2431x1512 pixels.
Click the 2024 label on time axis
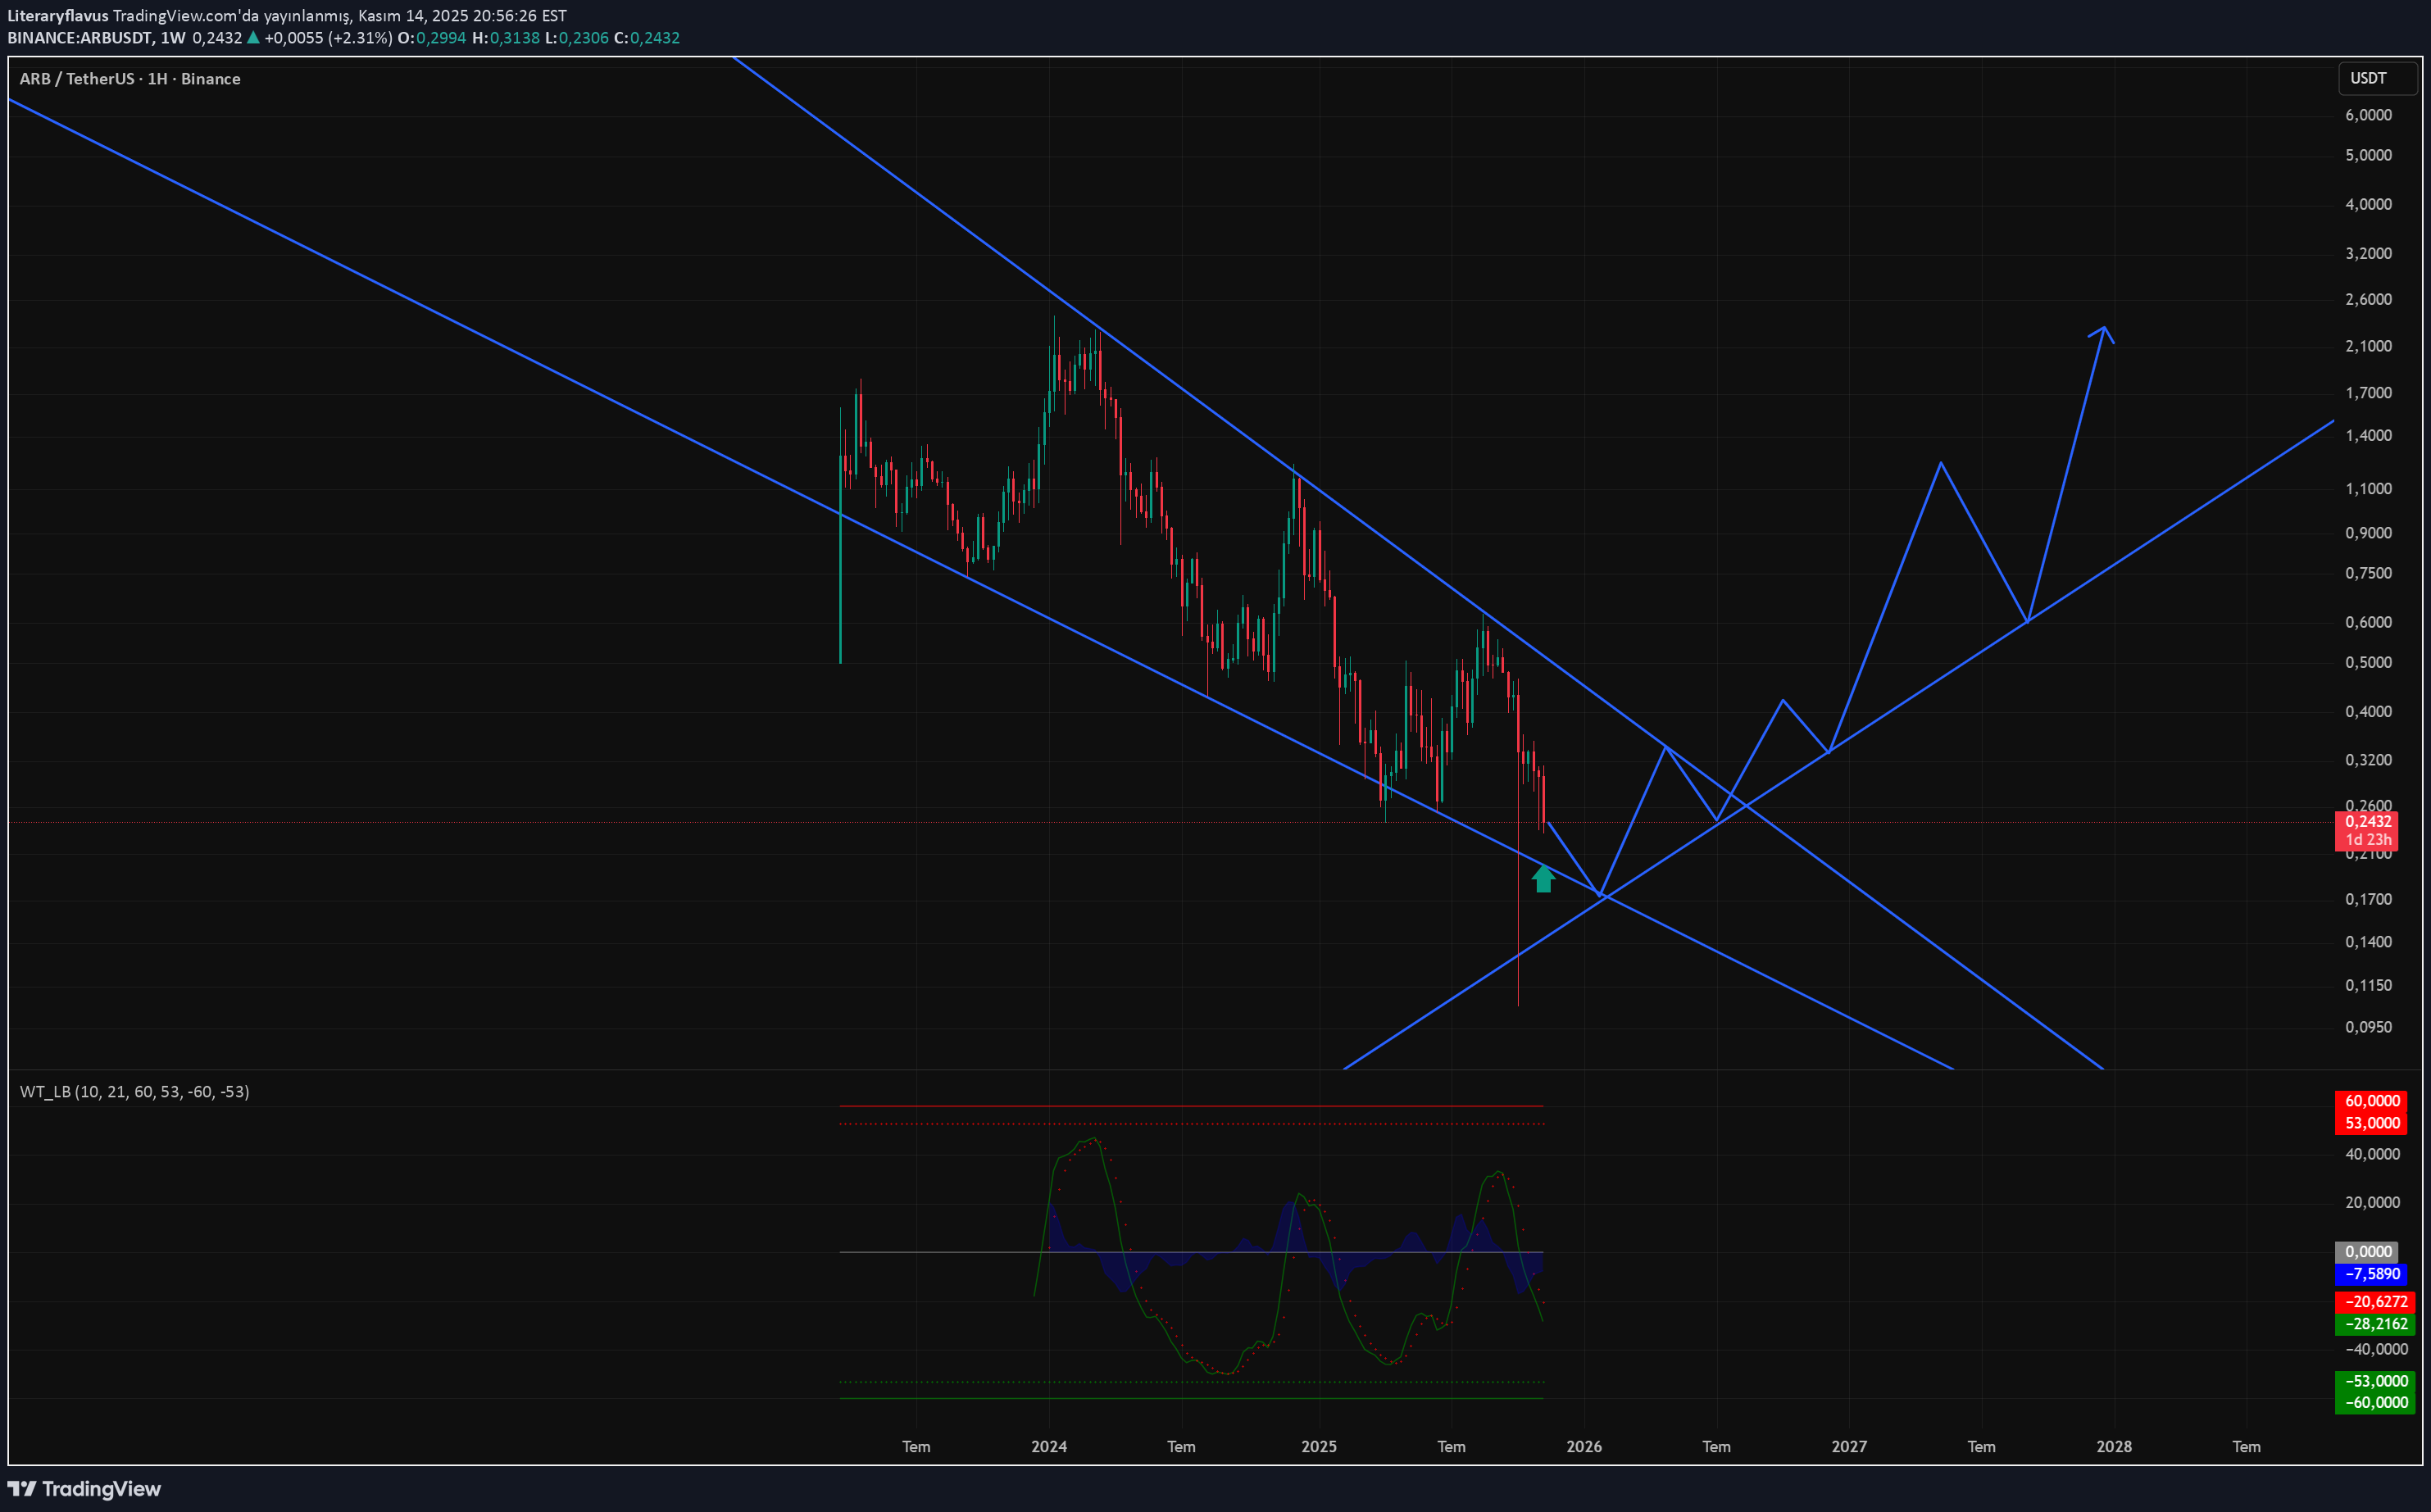click(x=1049, y=1446)
